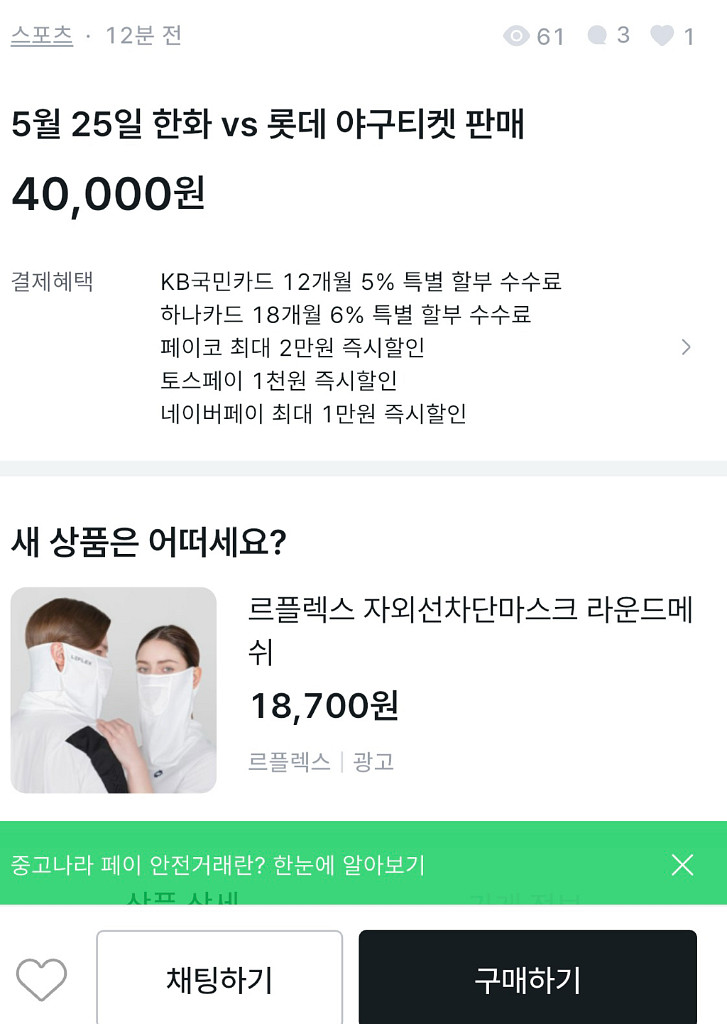Close the green 안전거래 banner

coord(682,865)
